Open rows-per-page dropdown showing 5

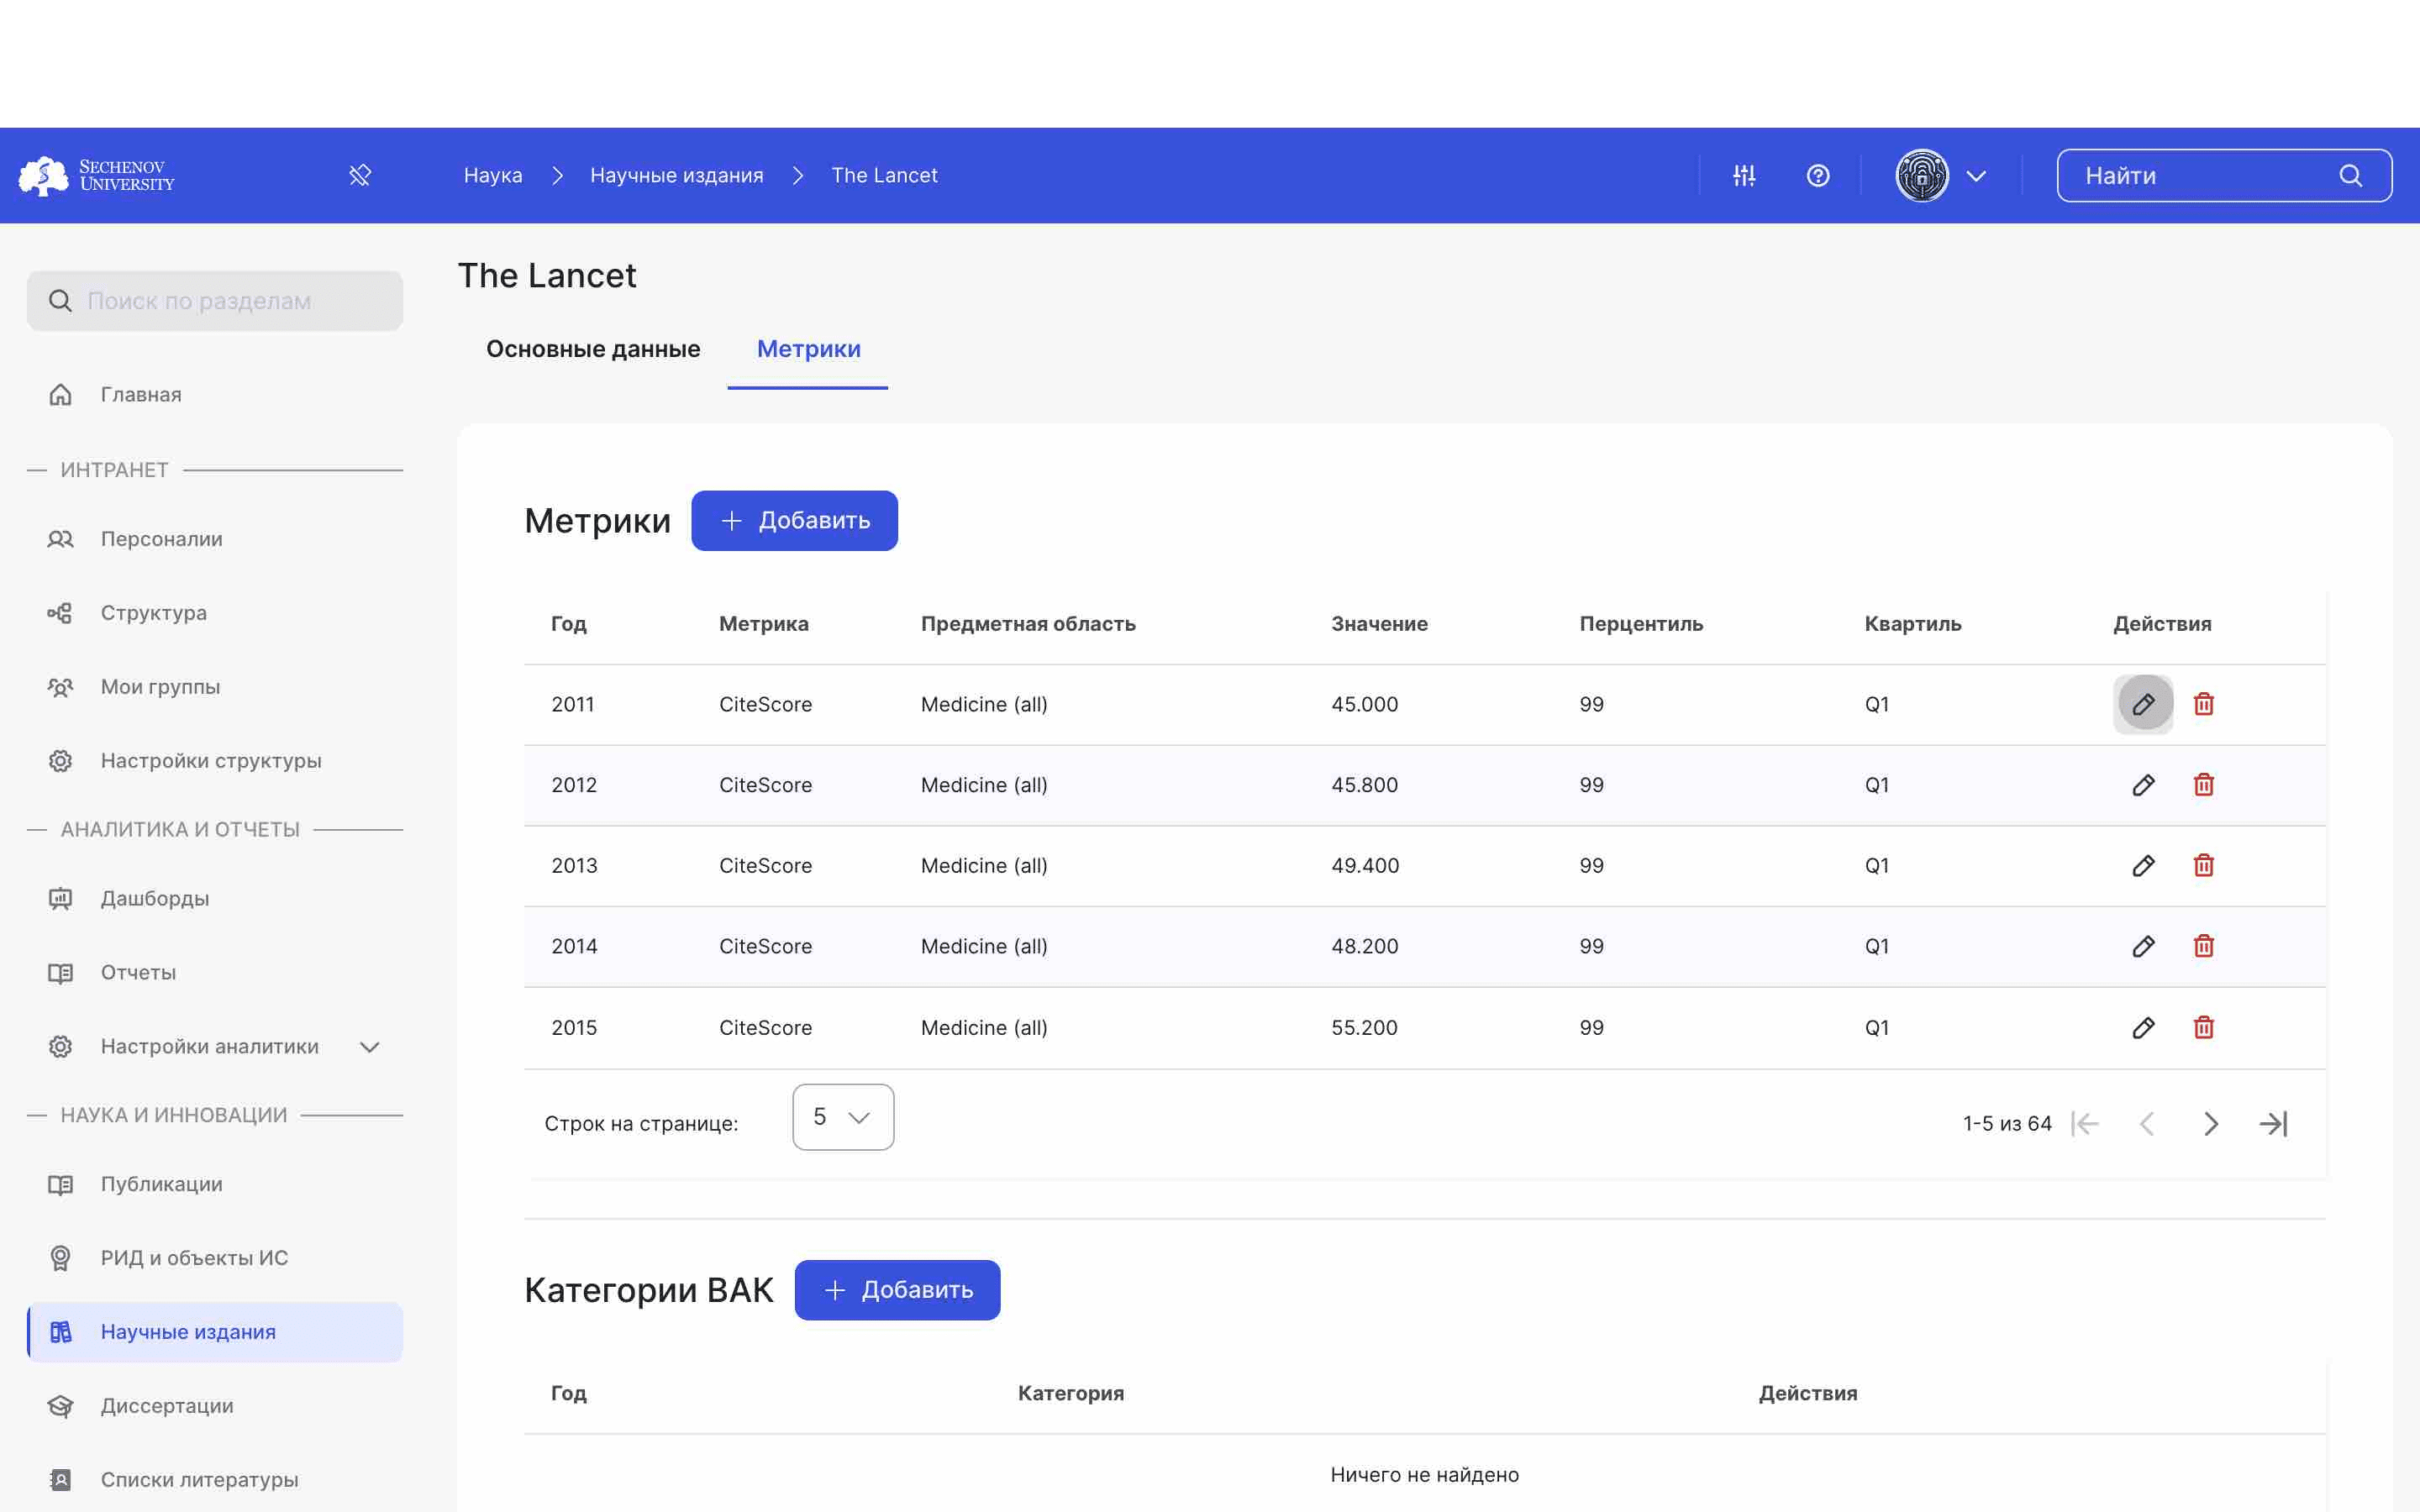click(x=843, y=1117)
